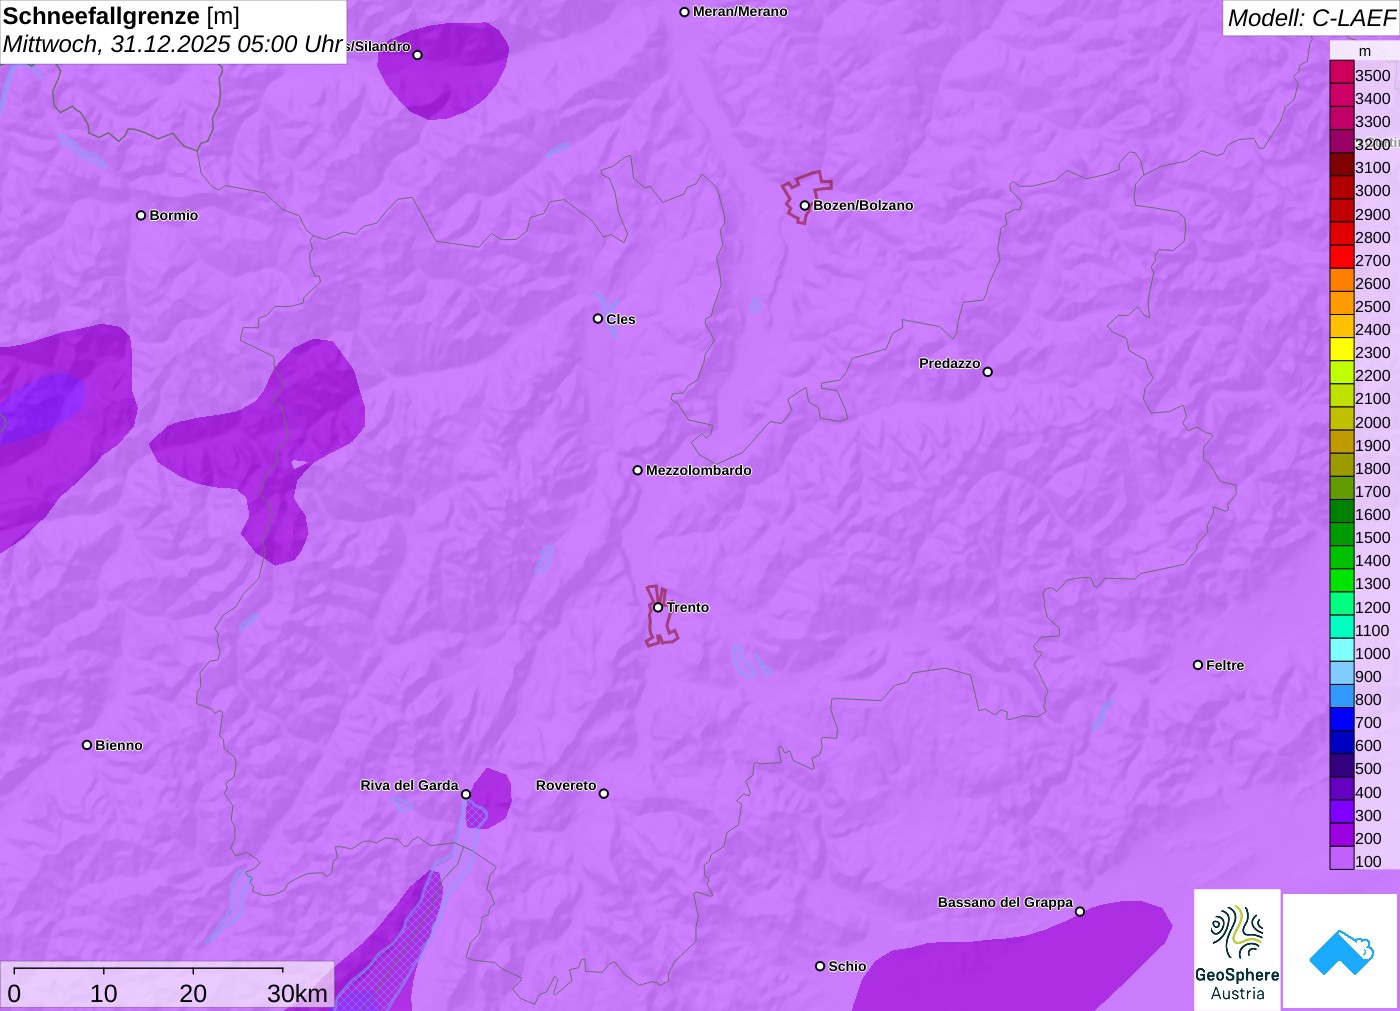Click the Mezzolombardo marker dot

637,470
